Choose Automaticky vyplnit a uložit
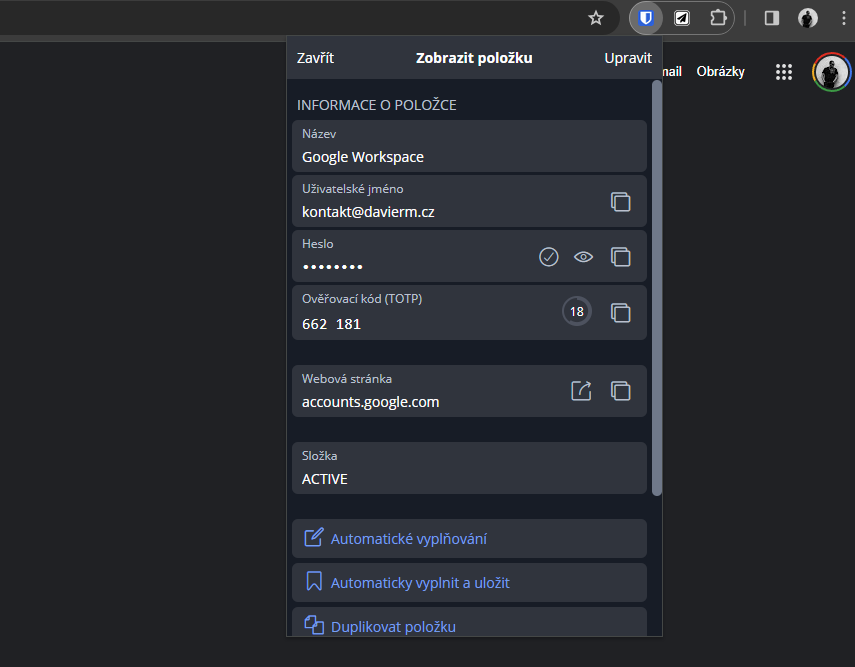 click(x=469, y=582)
